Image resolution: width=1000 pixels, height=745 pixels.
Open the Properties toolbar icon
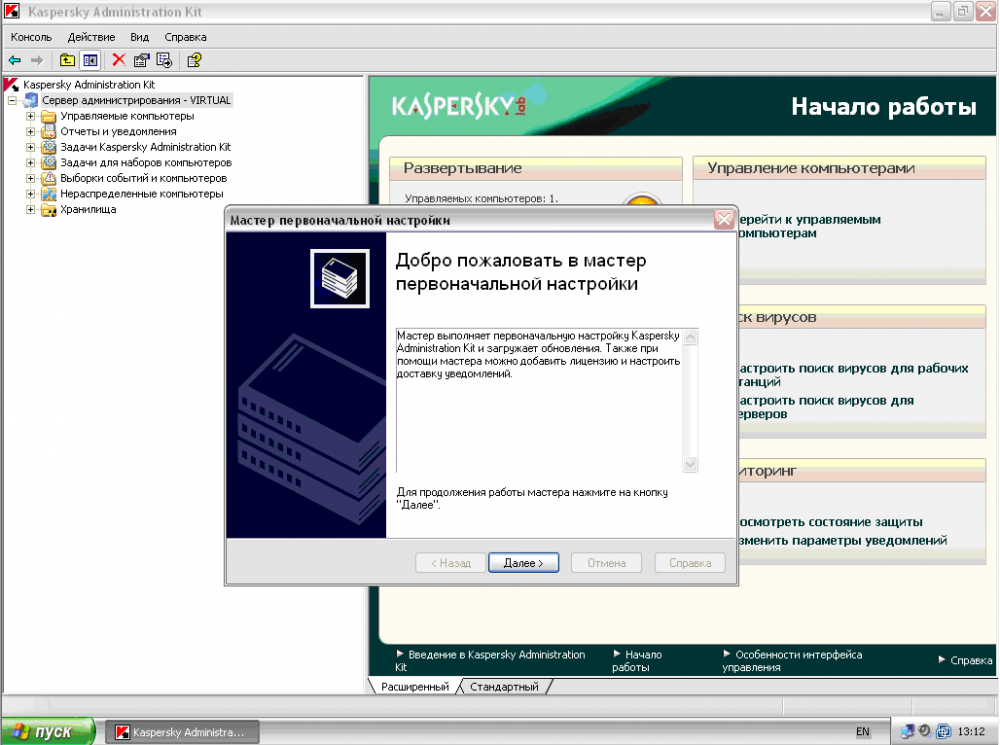click(141, 60)
